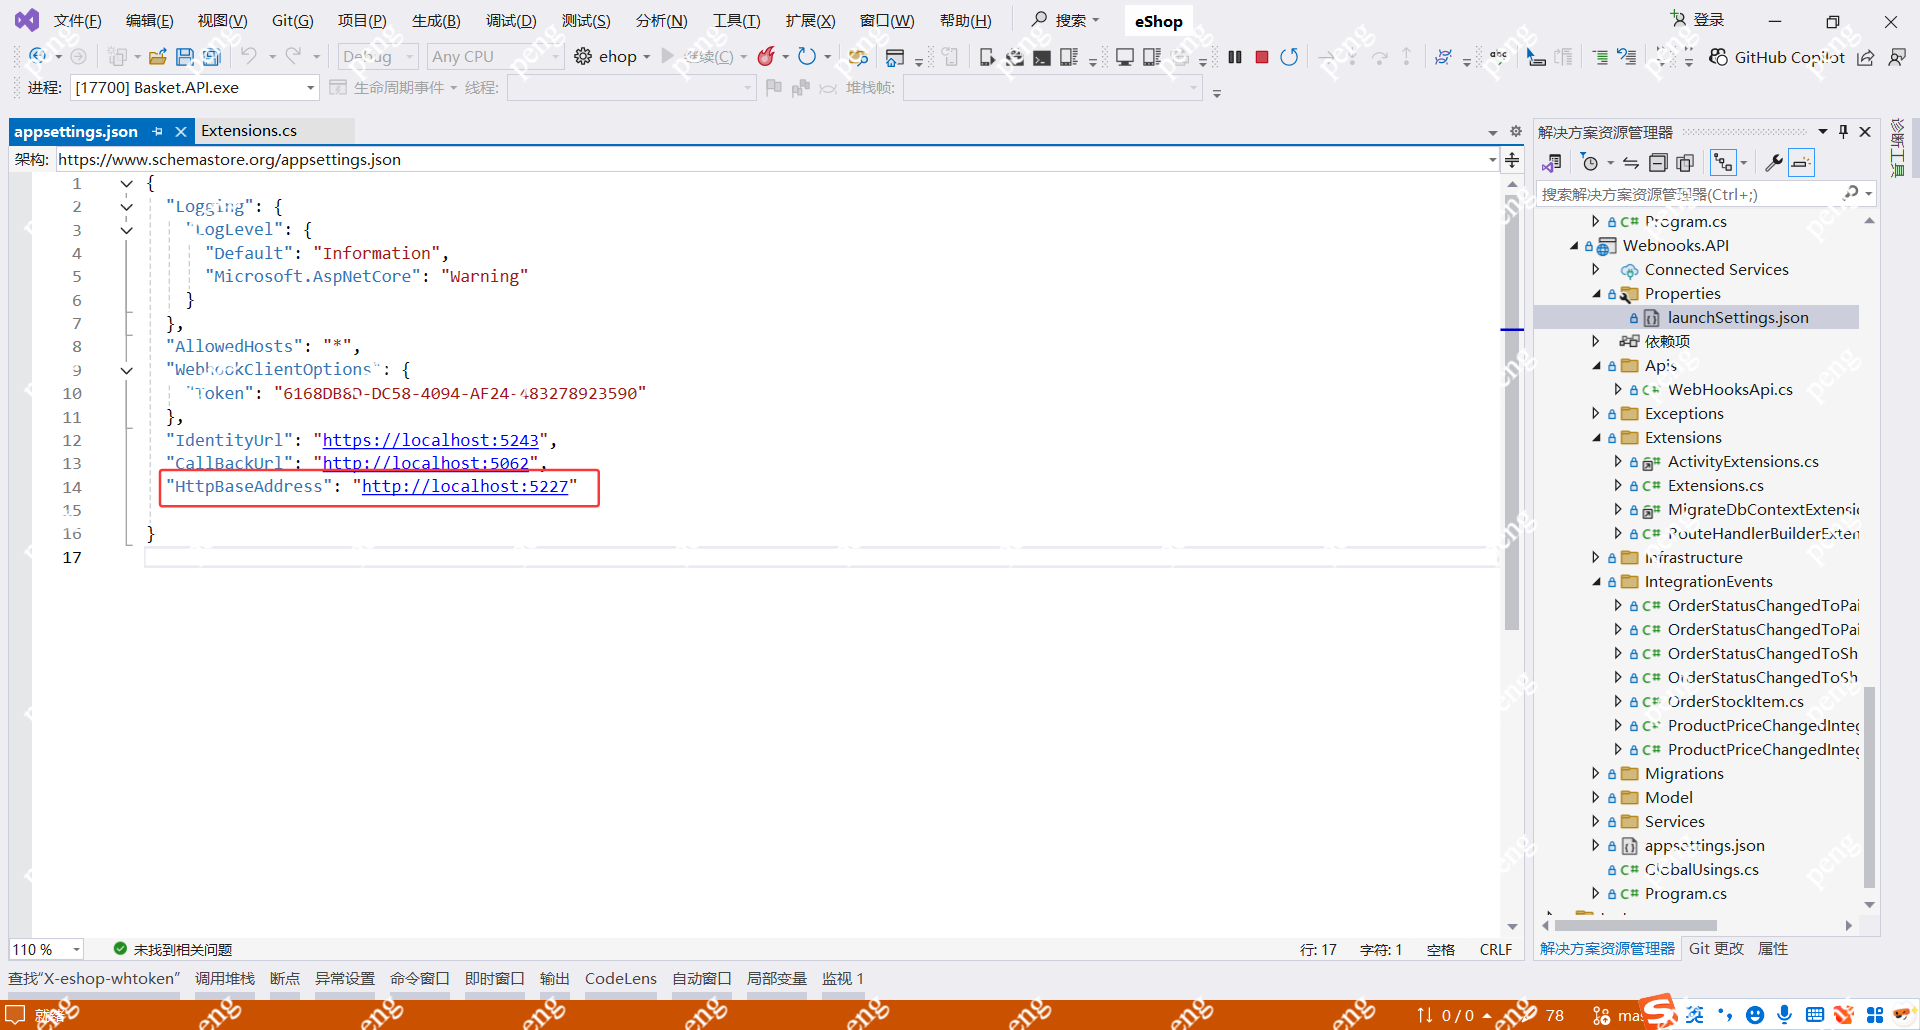Toggle Preview Selected Items in Solution Explorer
Viewport: 1920px width, 1030px height.
point(1801,163)
